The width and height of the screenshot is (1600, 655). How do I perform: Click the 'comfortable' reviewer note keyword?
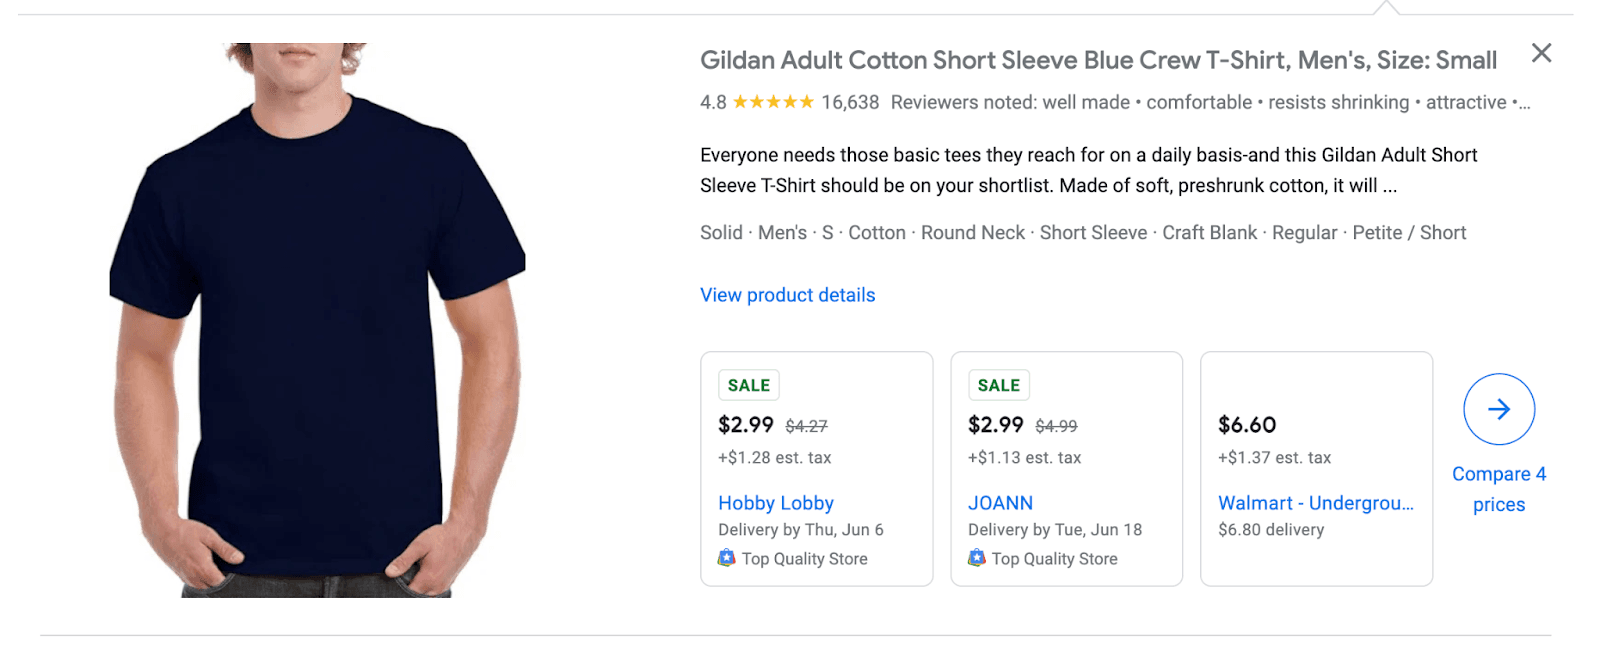tap(1199, 101)
